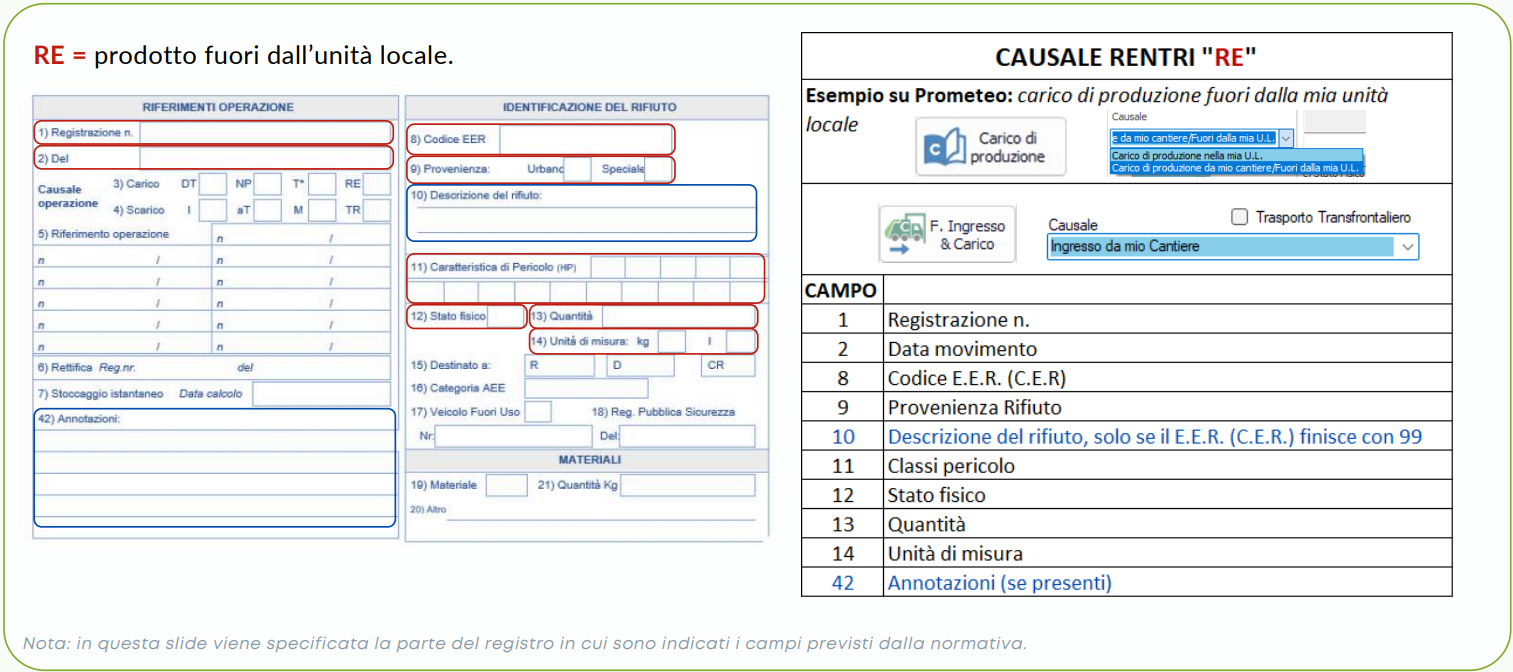This screenshot has height=672, width=1513.
Task: Tick the Urbano provenienza box
Action: coord(577,170)
